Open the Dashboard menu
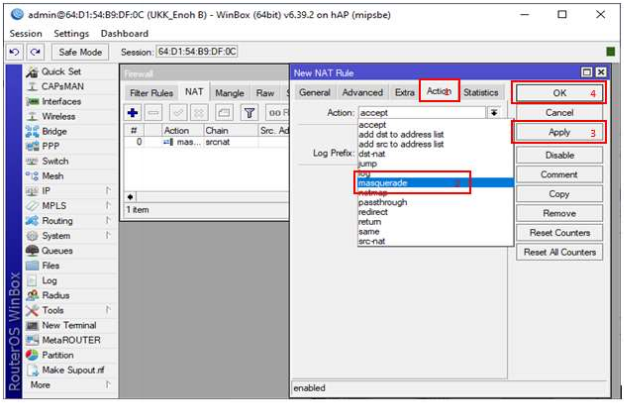This screenshot has width=624, height=403. [x=125, y=33]
